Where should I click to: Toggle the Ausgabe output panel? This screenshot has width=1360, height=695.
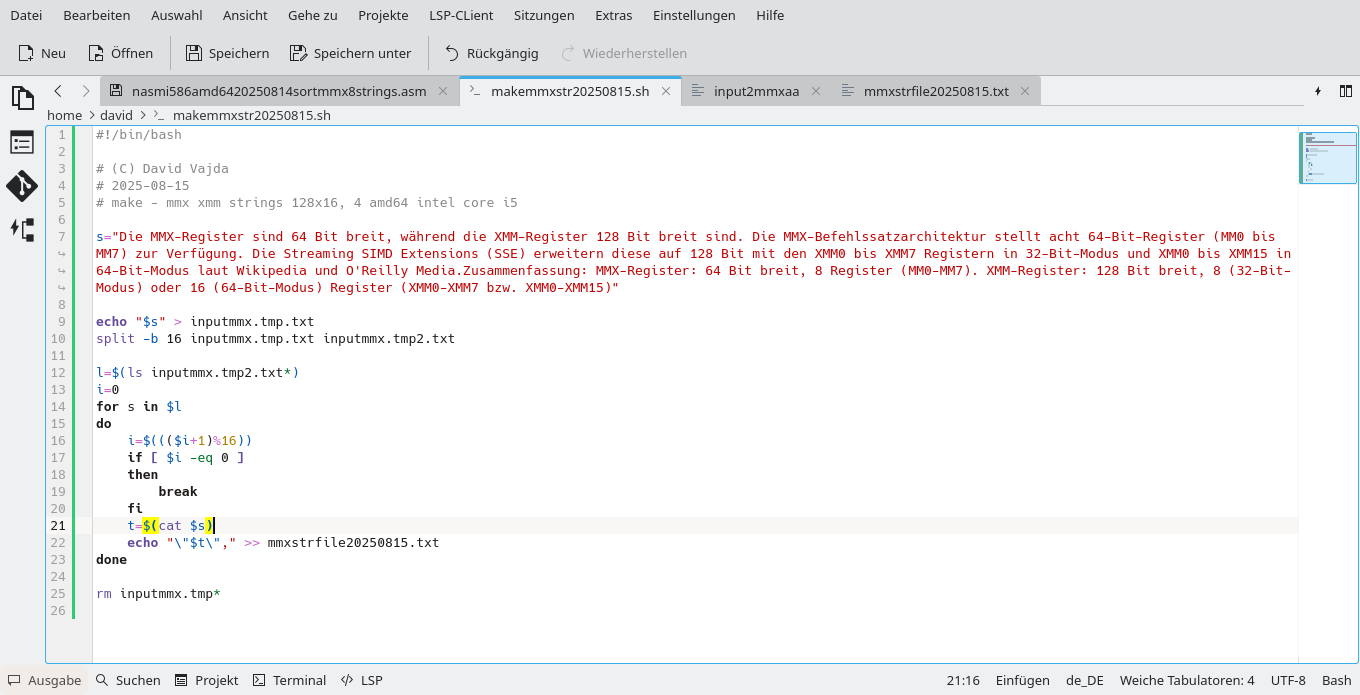click(x=45, y=680)
